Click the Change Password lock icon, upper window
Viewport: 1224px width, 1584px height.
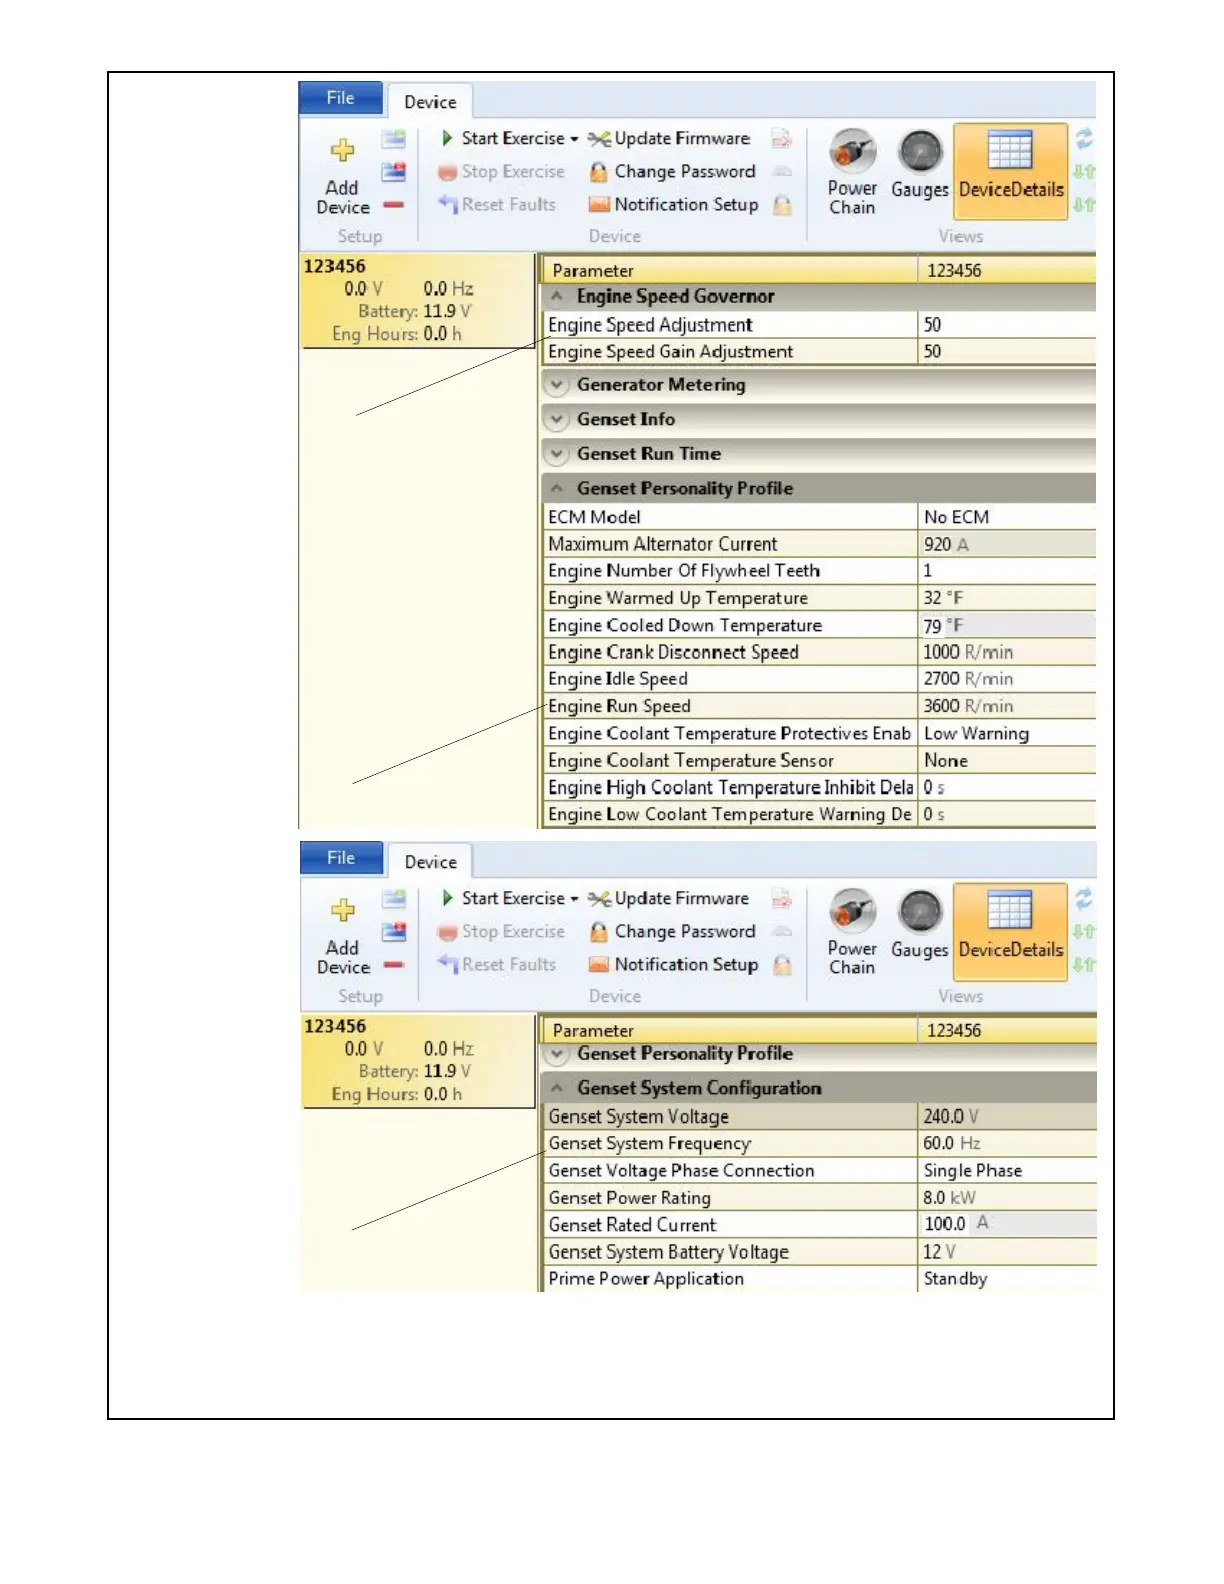598,172
